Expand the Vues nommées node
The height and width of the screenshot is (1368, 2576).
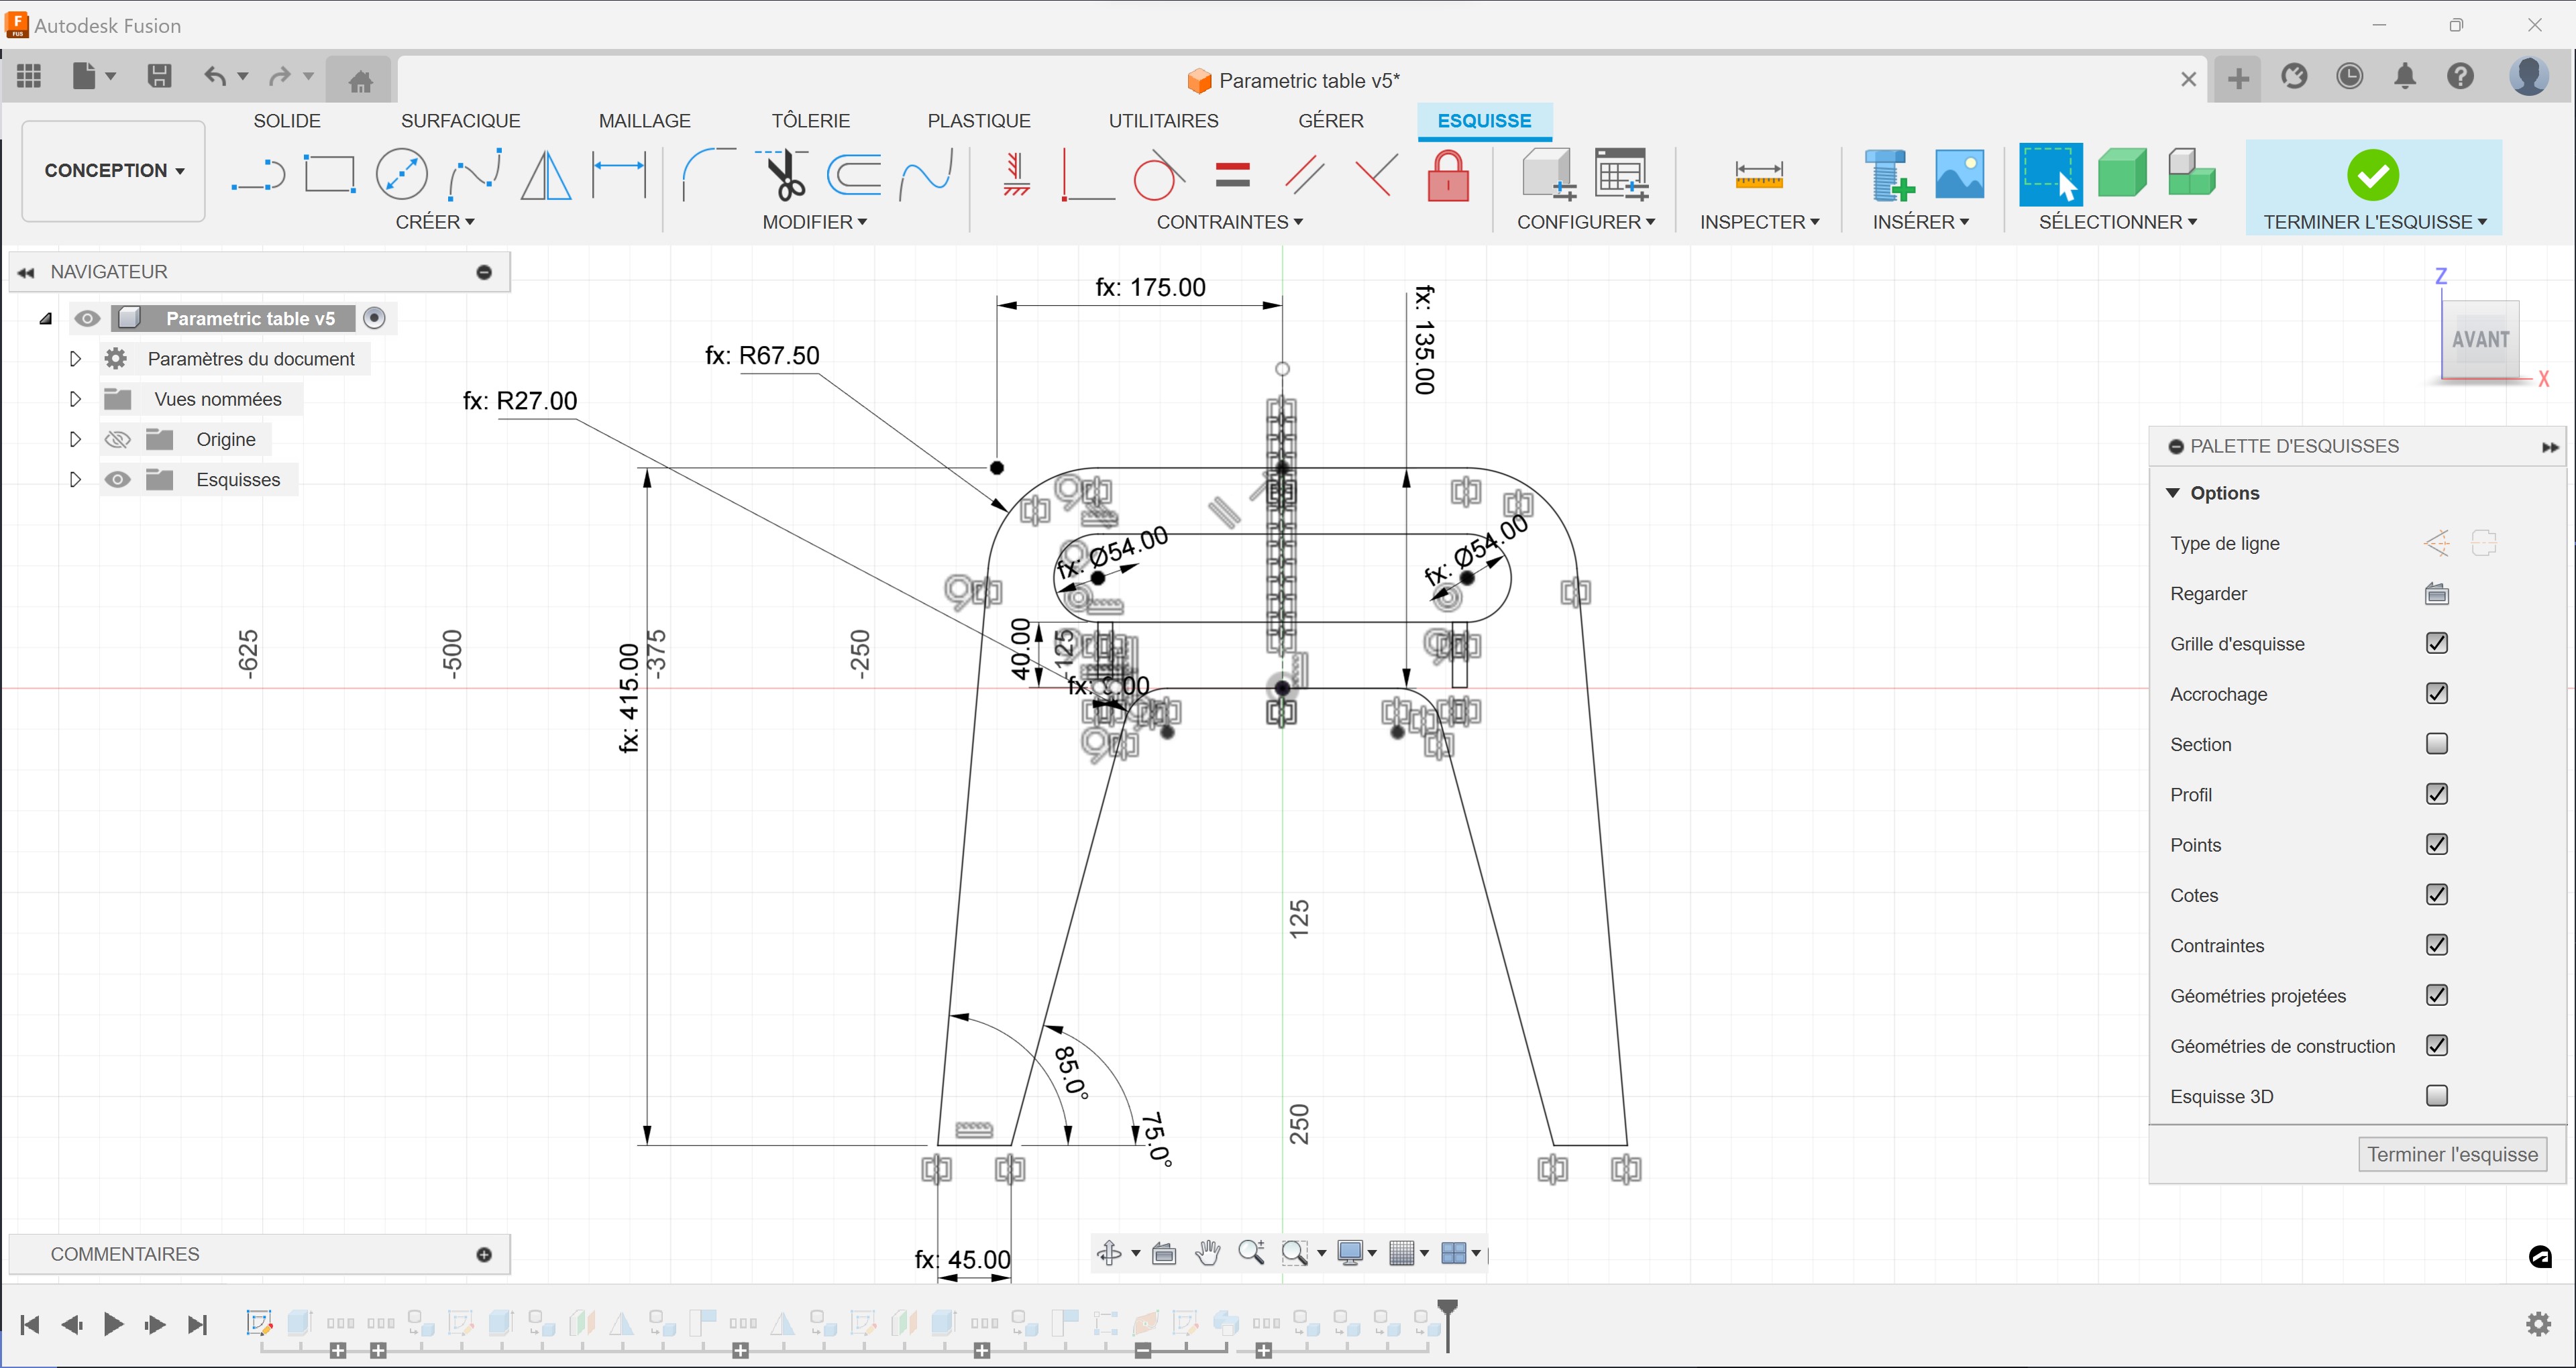click(x=75, y=399)
